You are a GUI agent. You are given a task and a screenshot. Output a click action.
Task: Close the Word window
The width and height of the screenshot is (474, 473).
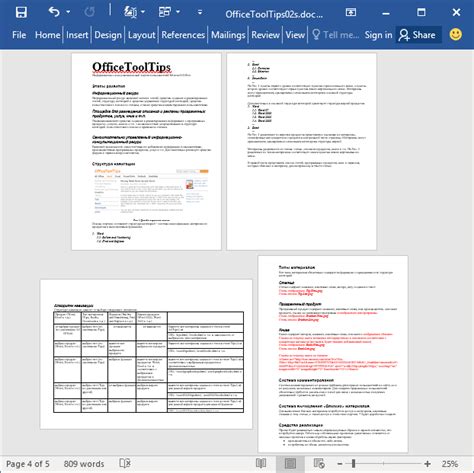pos(456,13)
